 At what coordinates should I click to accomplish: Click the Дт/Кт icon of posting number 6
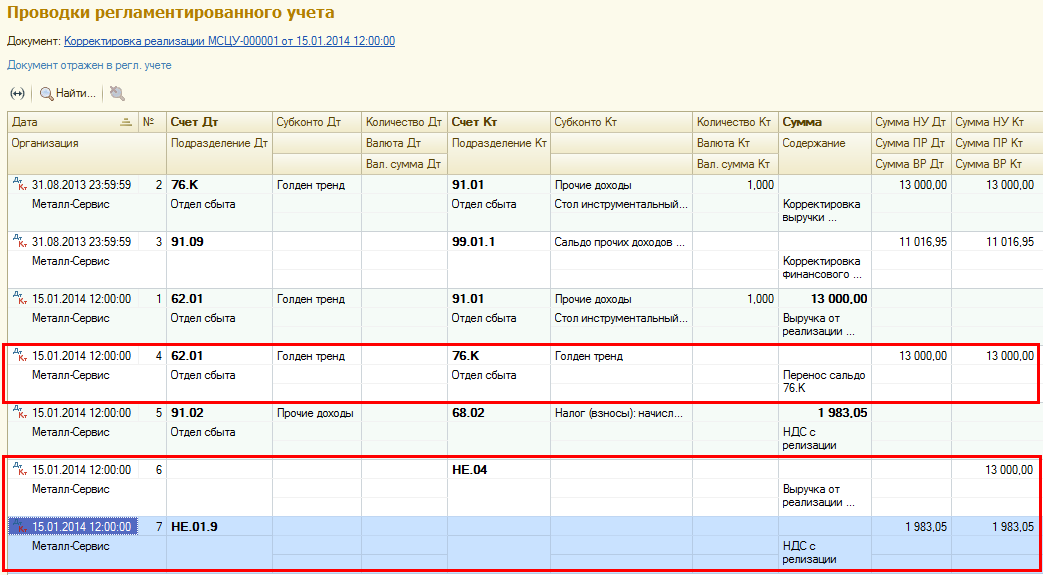tap(19, 471)
